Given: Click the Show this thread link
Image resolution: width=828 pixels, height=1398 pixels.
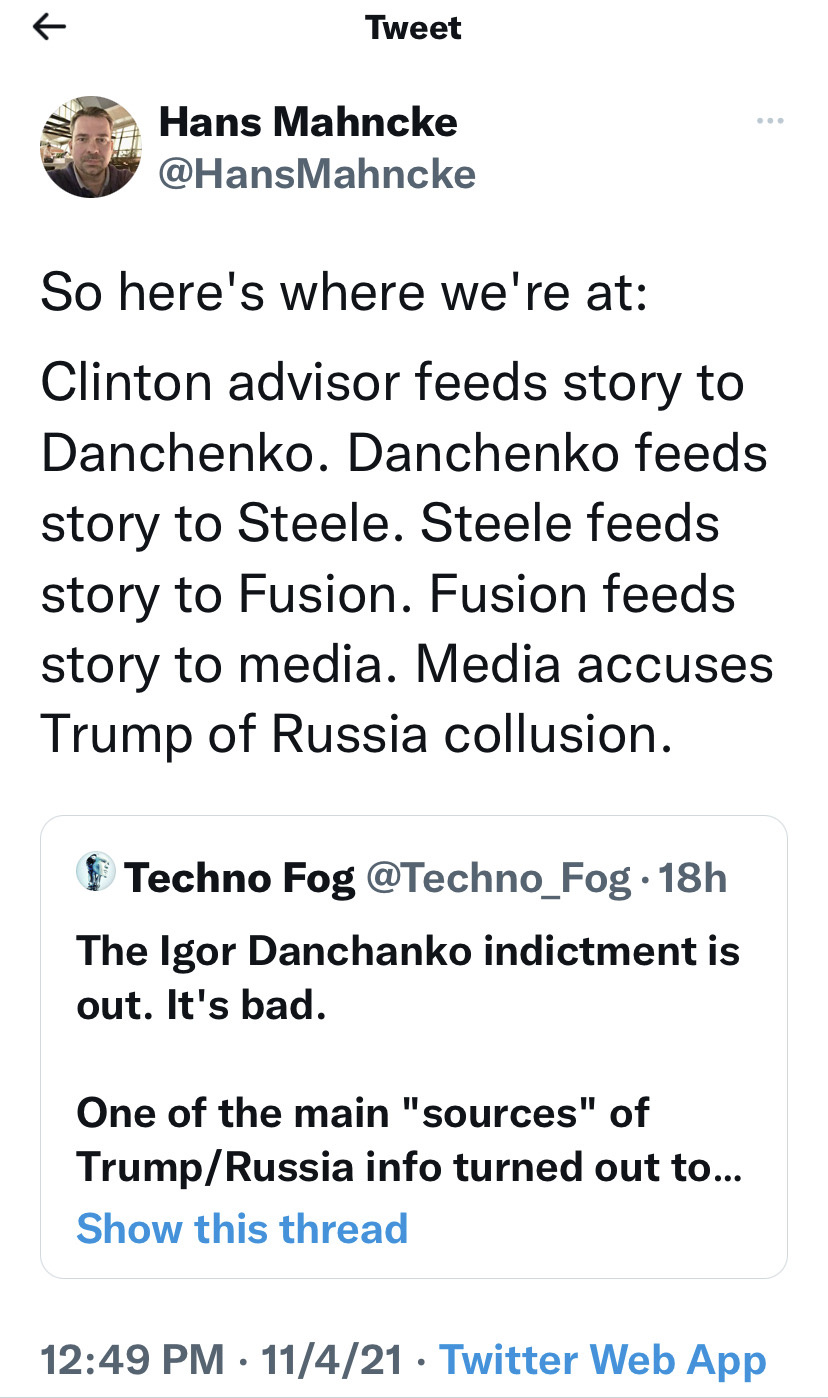Looking at the screenshot, I should click(242, 1227).
